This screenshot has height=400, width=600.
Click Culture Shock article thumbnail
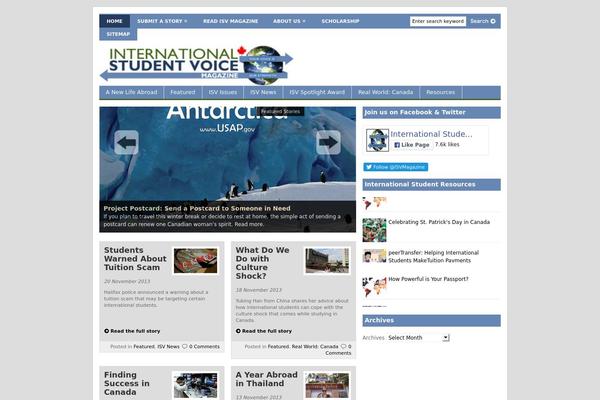tap(327, 261)
